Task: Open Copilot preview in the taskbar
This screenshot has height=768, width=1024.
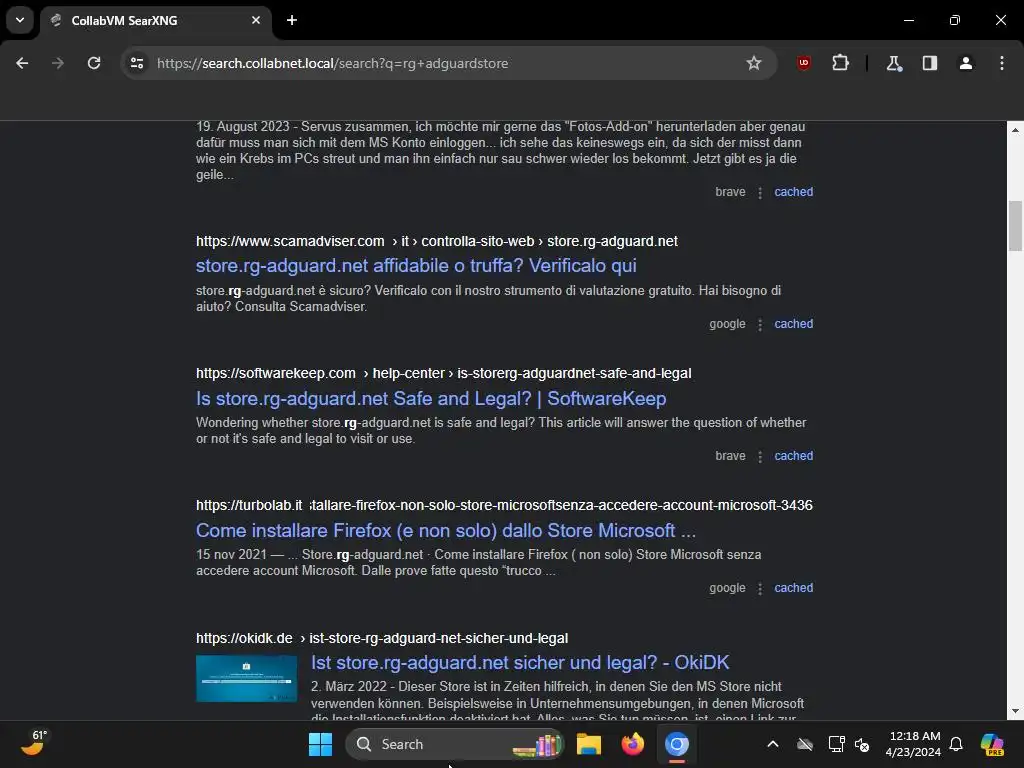Action: pyautogui.click(x=992, y=744)
